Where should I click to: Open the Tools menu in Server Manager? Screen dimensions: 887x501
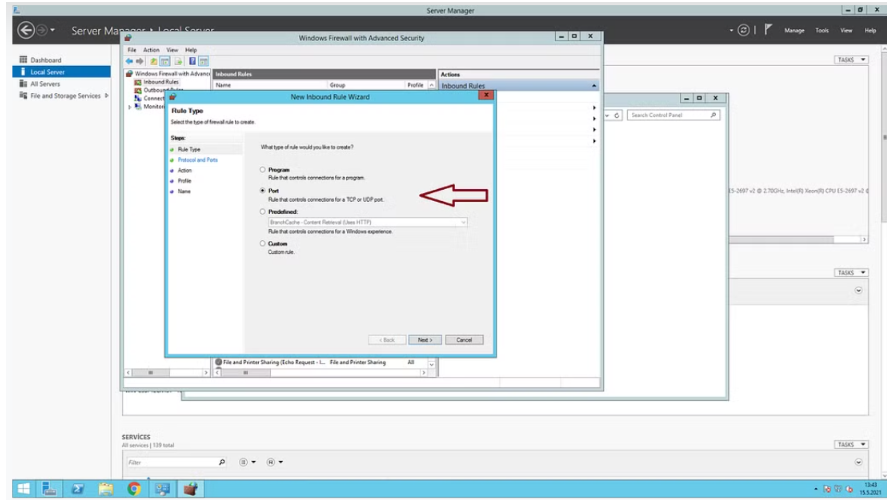point(822,31)
